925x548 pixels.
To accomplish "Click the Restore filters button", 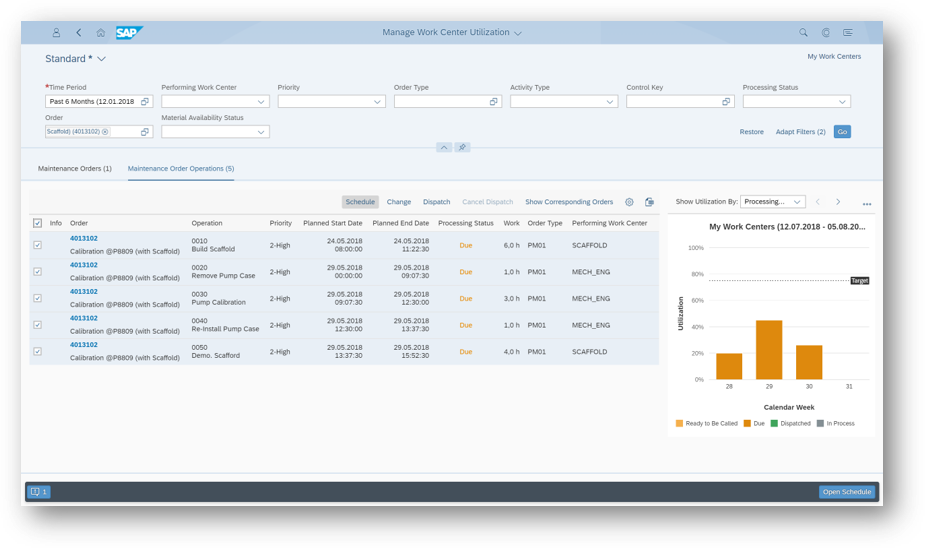I will click(x=752, y=132).
